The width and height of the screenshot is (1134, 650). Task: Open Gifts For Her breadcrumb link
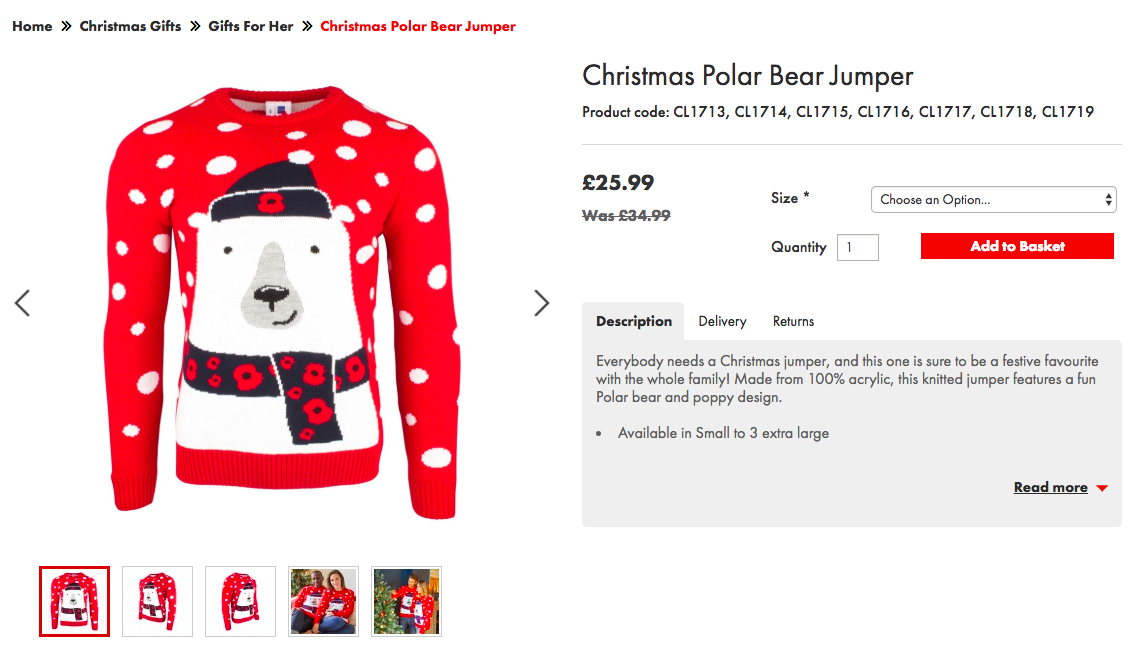point(251,26)
